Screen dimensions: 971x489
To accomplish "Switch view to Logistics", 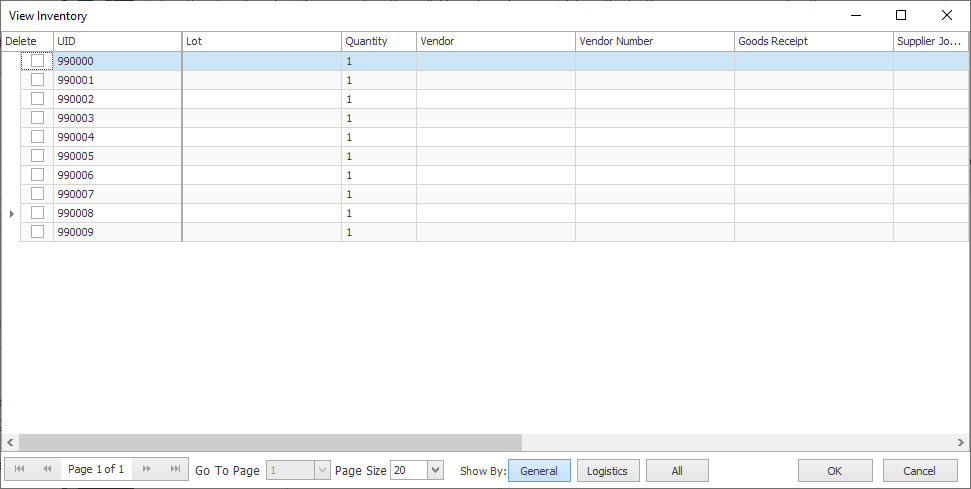I will pyautogui.click(x=607, y=470).
